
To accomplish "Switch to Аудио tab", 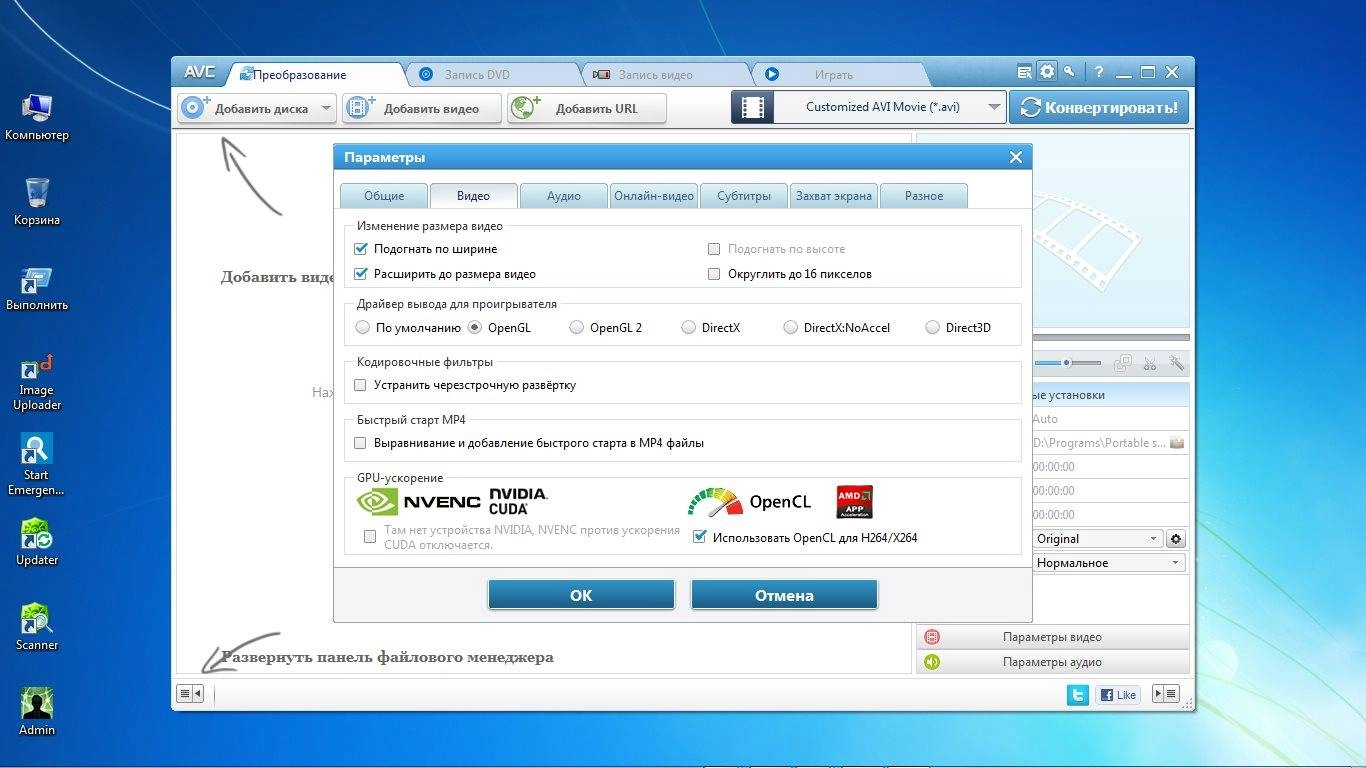I will [564, 196].
